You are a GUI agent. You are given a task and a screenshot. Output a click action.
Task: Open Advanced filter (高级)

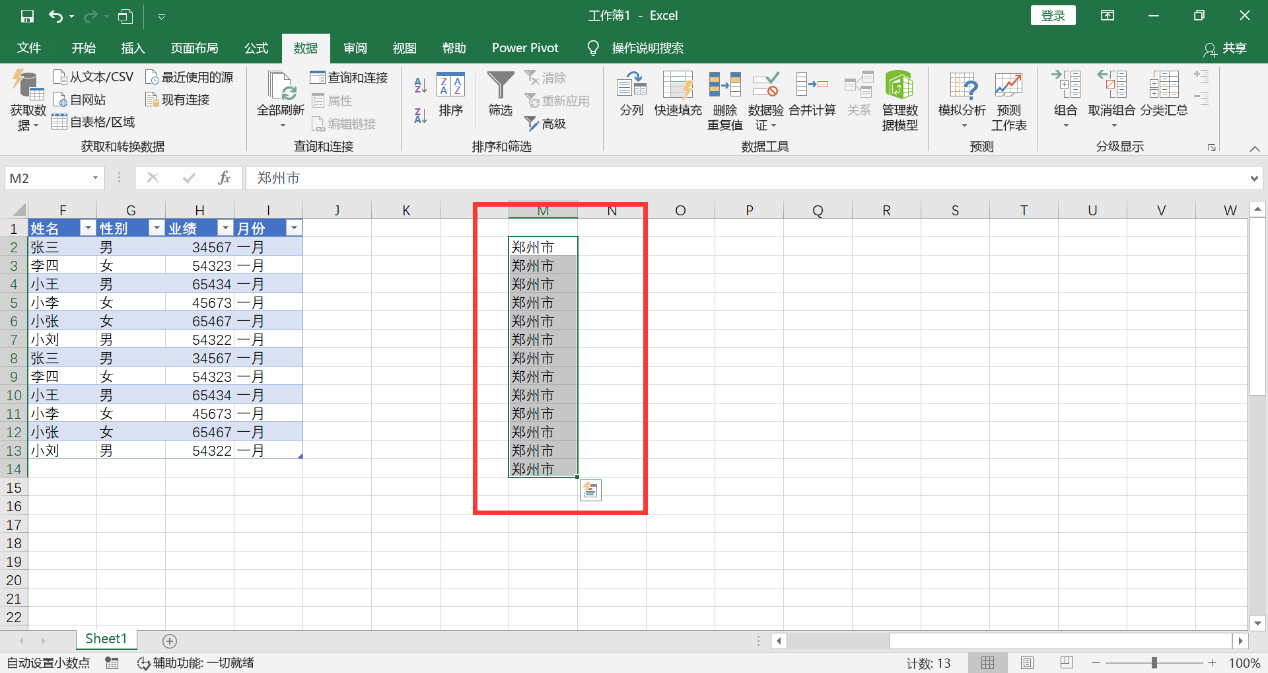pyautogui.click(x=546, y=123)
